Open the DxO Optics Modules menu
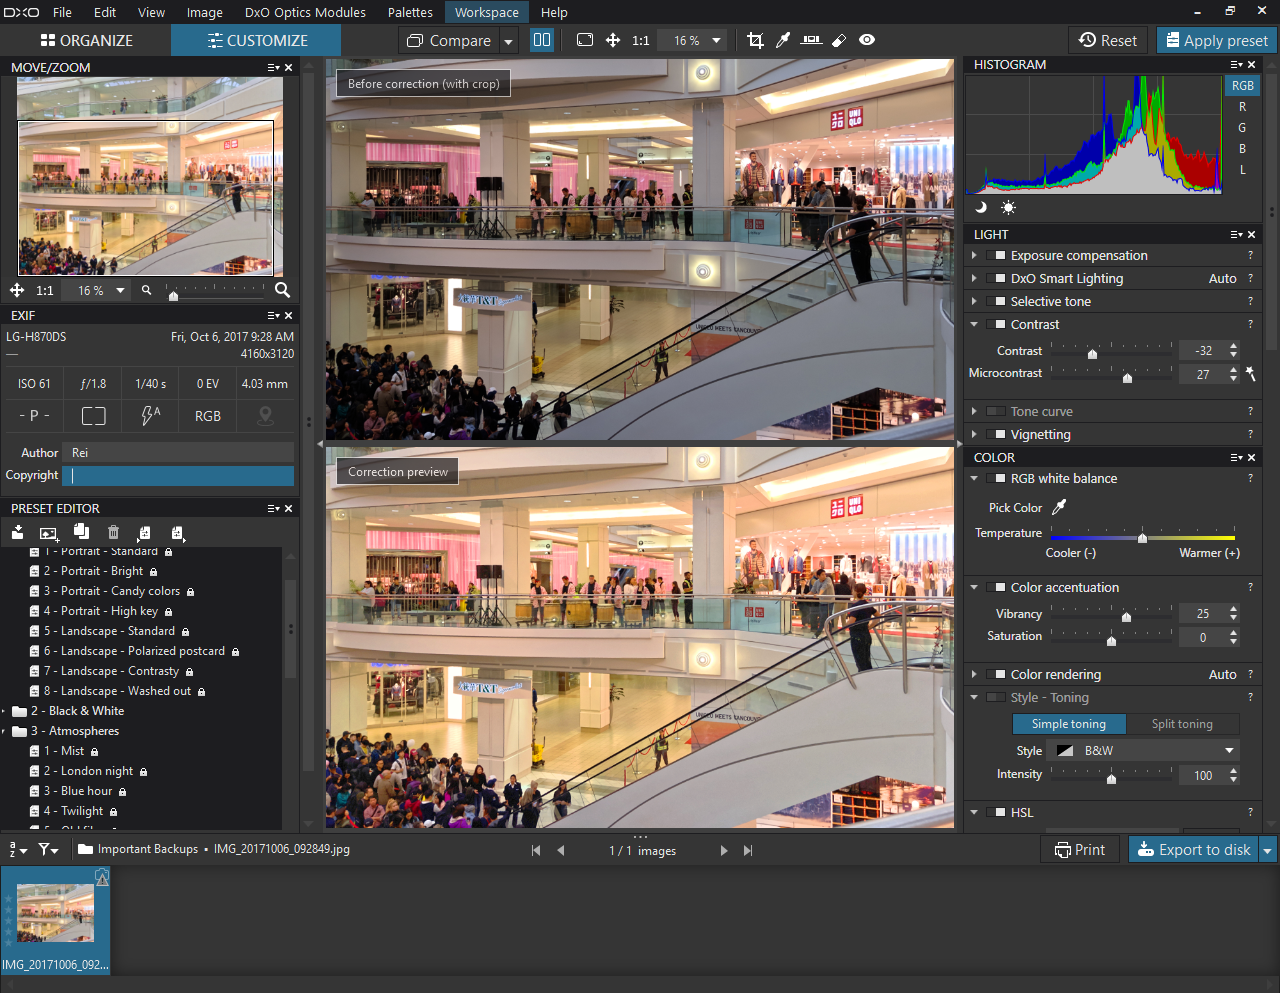 click(305, 12)
